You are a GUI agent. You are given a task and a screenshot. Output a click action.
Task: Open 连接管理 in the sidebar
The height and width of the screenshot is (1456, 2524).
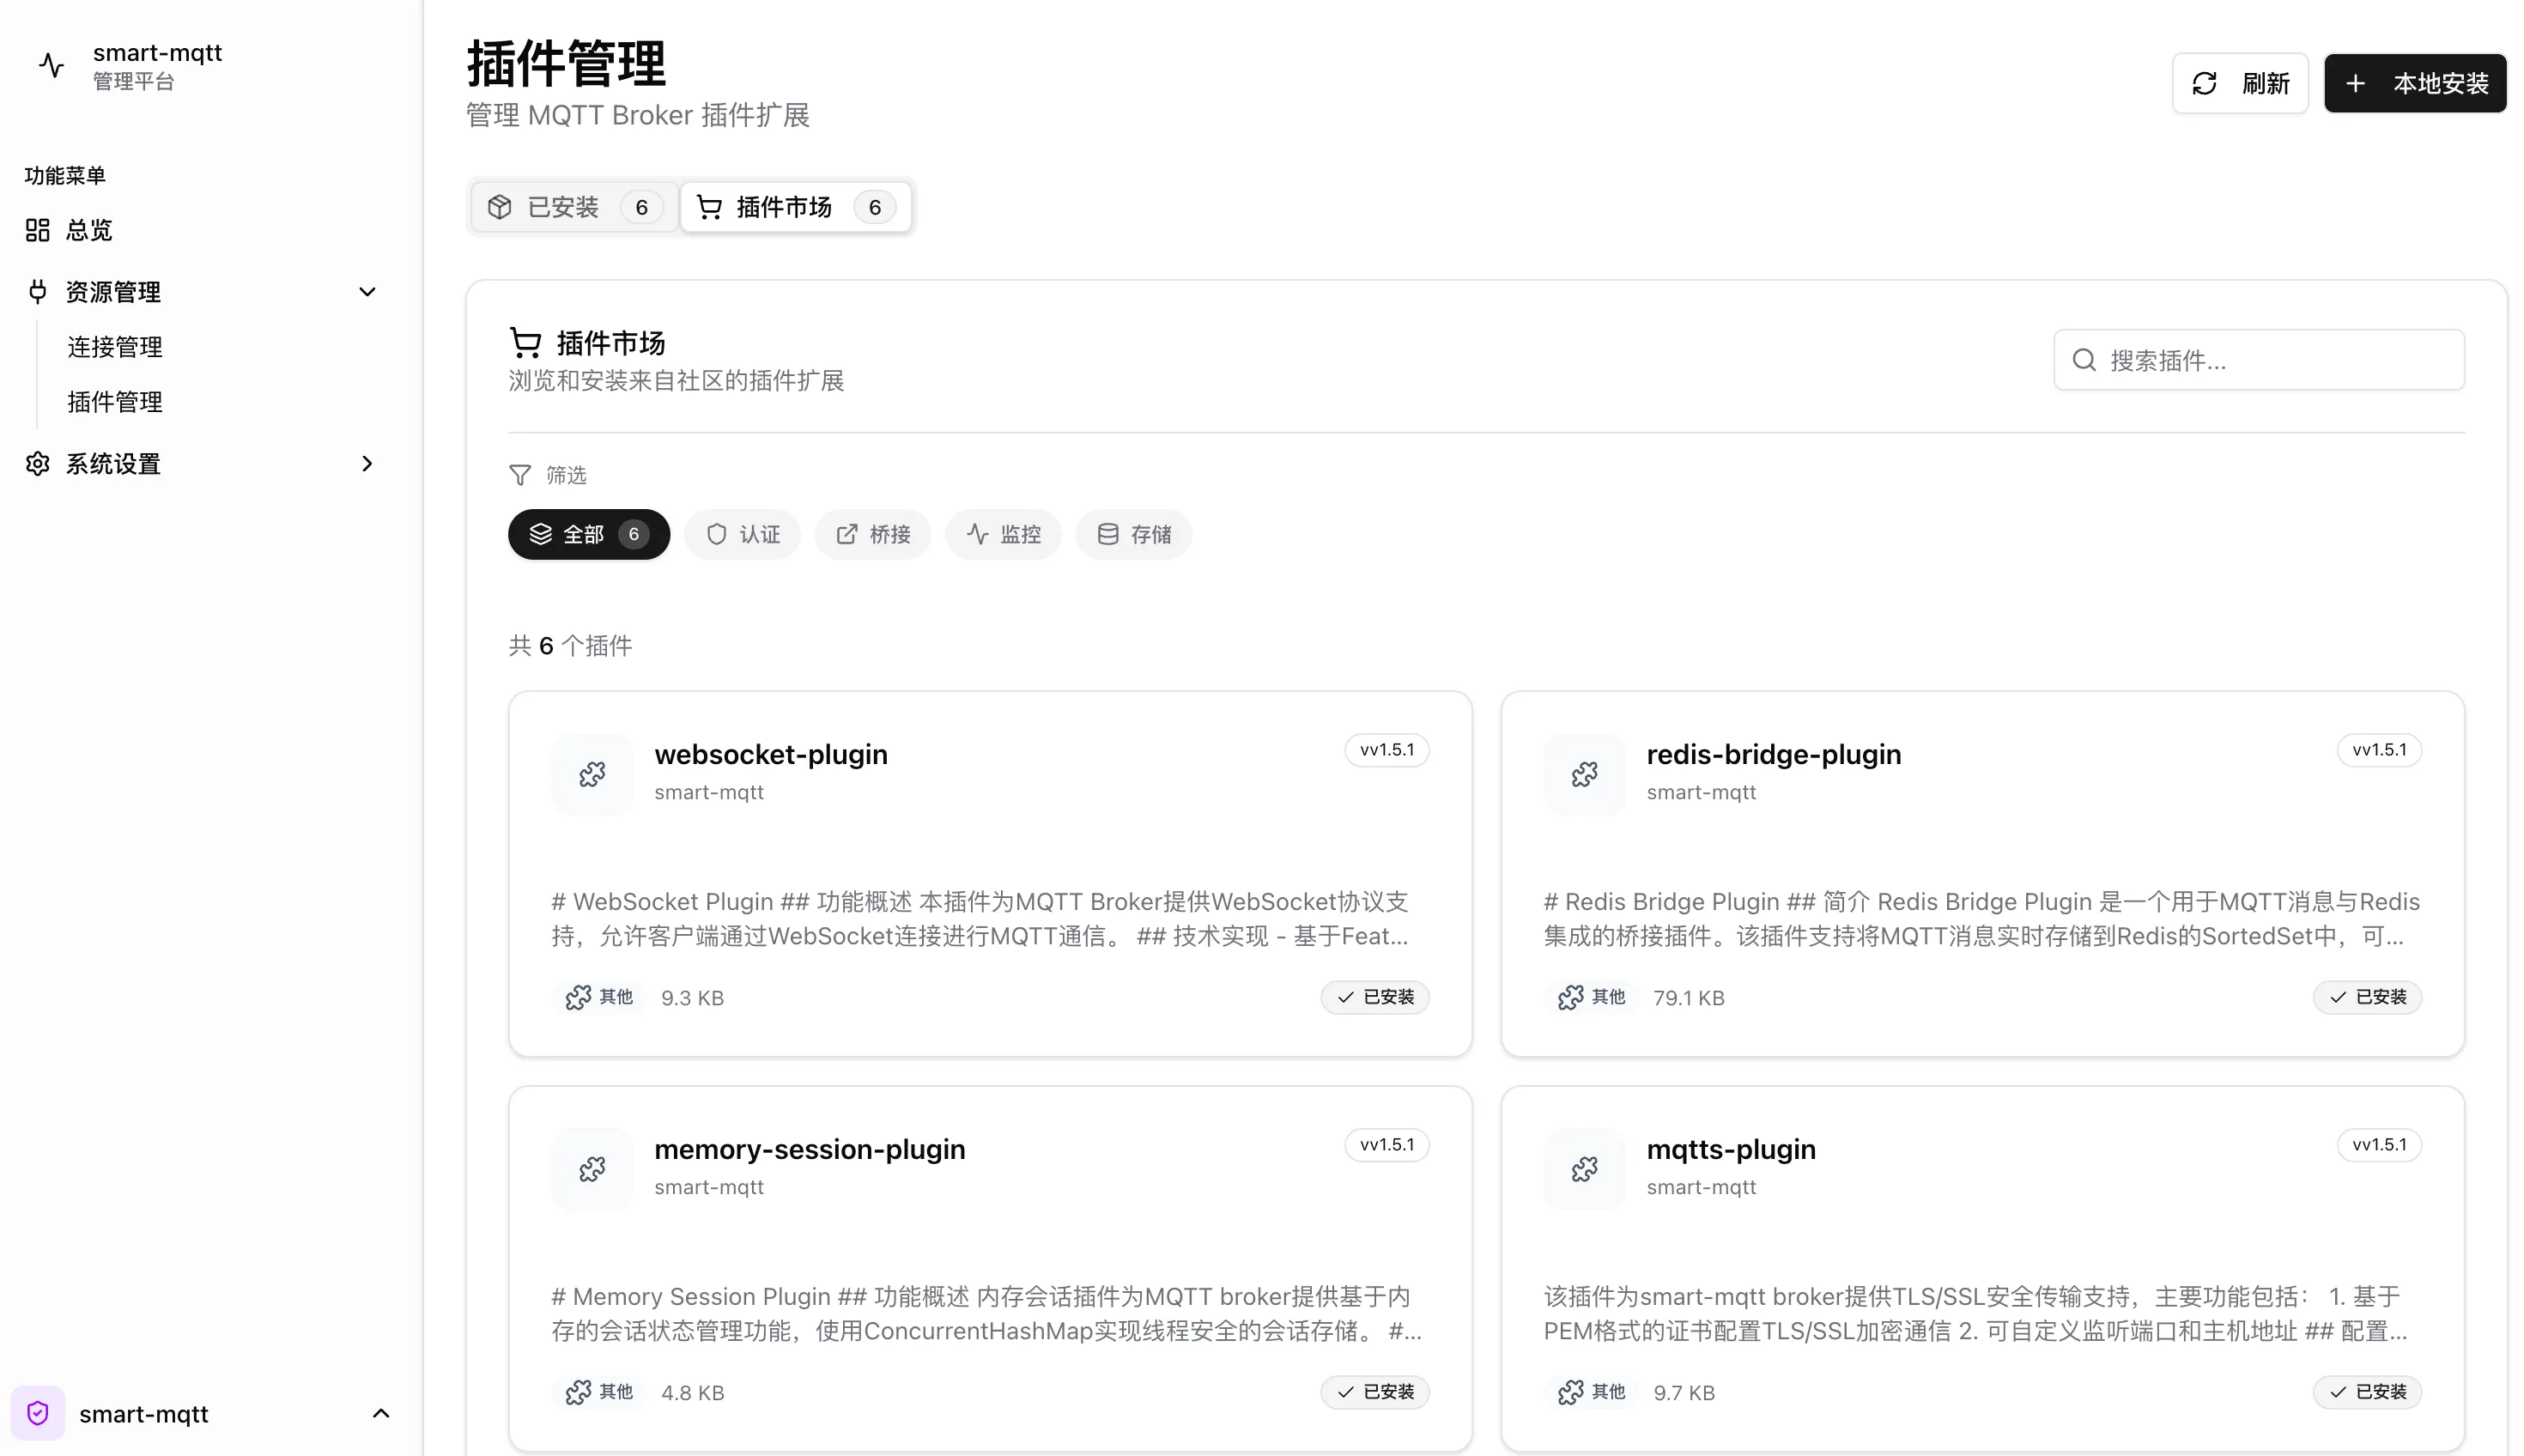pos(115,347)
